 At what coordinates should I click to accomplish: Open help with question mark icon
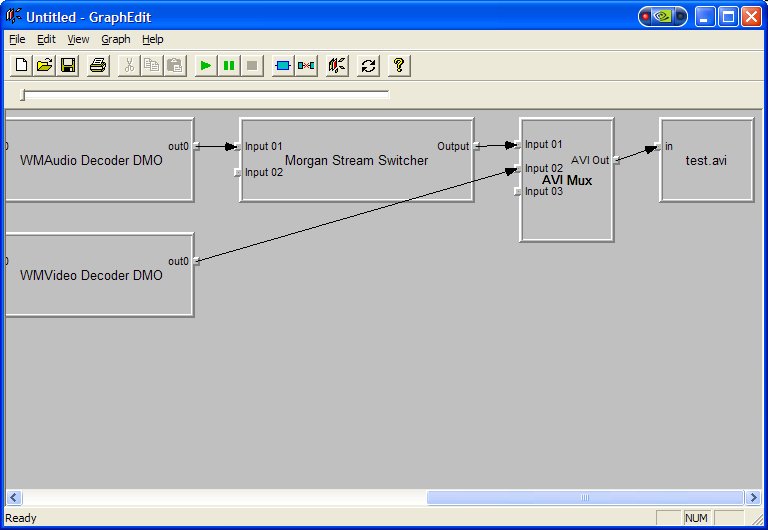point(399,65)
